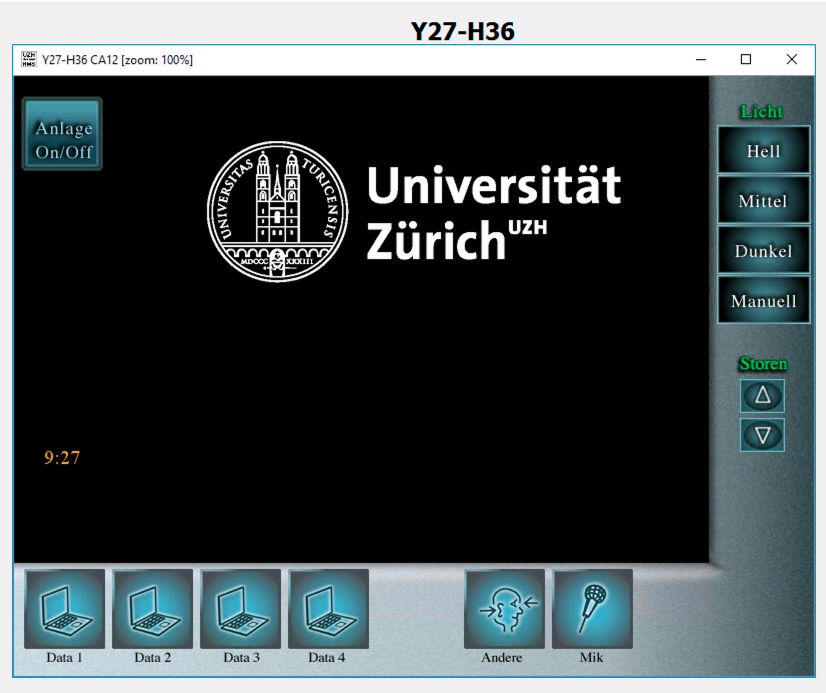Viewport: 826px width, 693px height.
Task: Dim the lights with Dunkel
Action: coord(763,251)
